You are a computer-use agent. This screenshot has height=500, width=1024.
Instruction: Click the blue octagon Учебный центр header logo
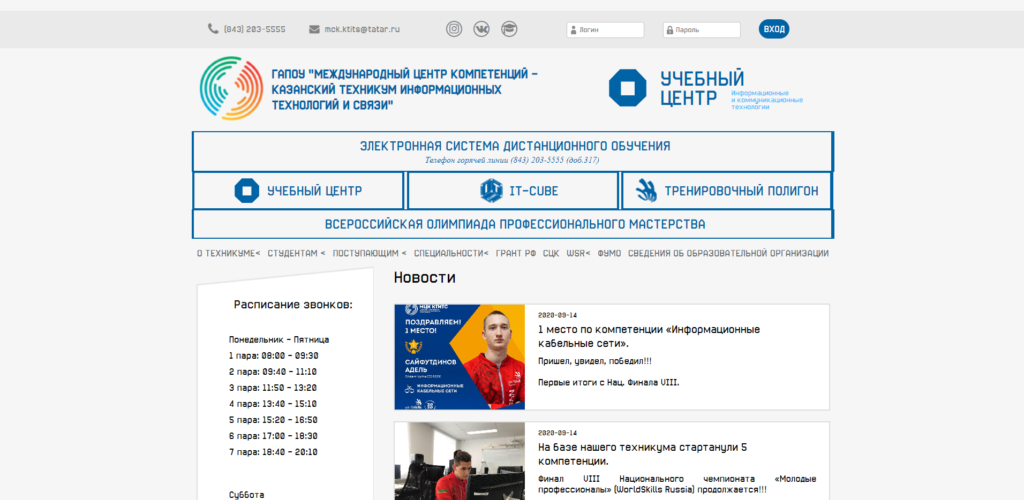(628, 87)
